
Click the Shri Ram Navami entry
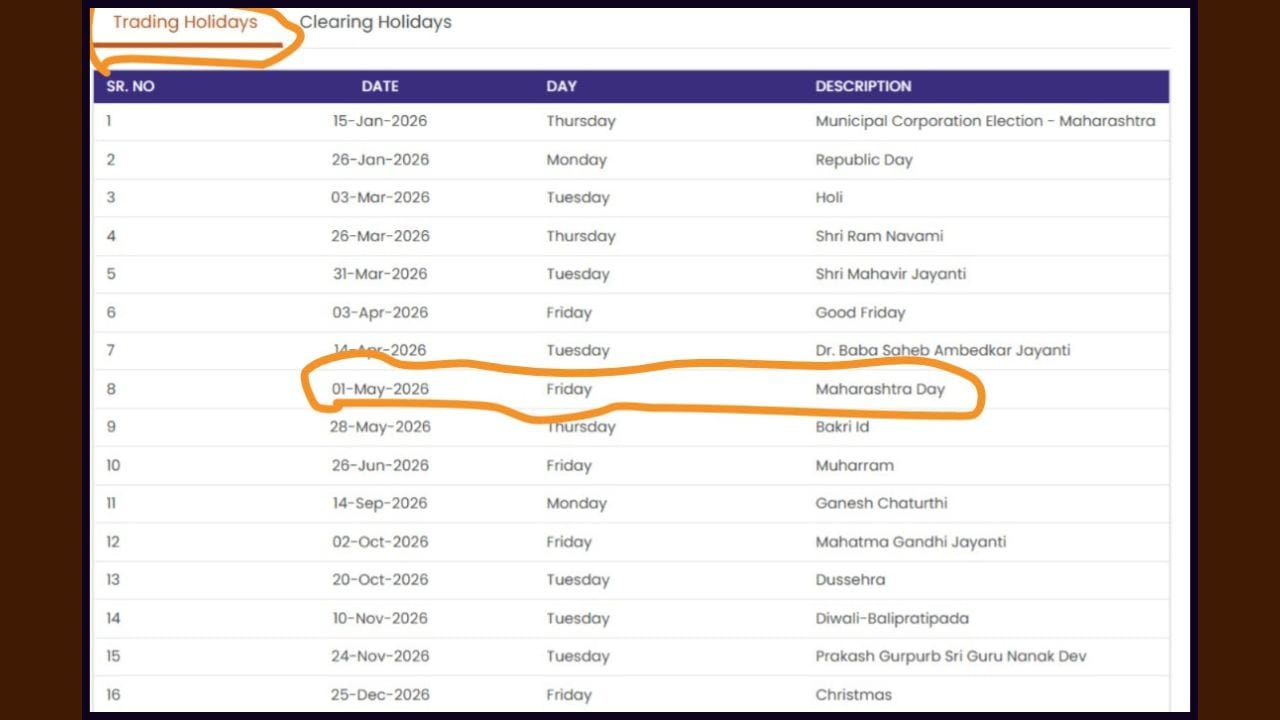(879, 236)
